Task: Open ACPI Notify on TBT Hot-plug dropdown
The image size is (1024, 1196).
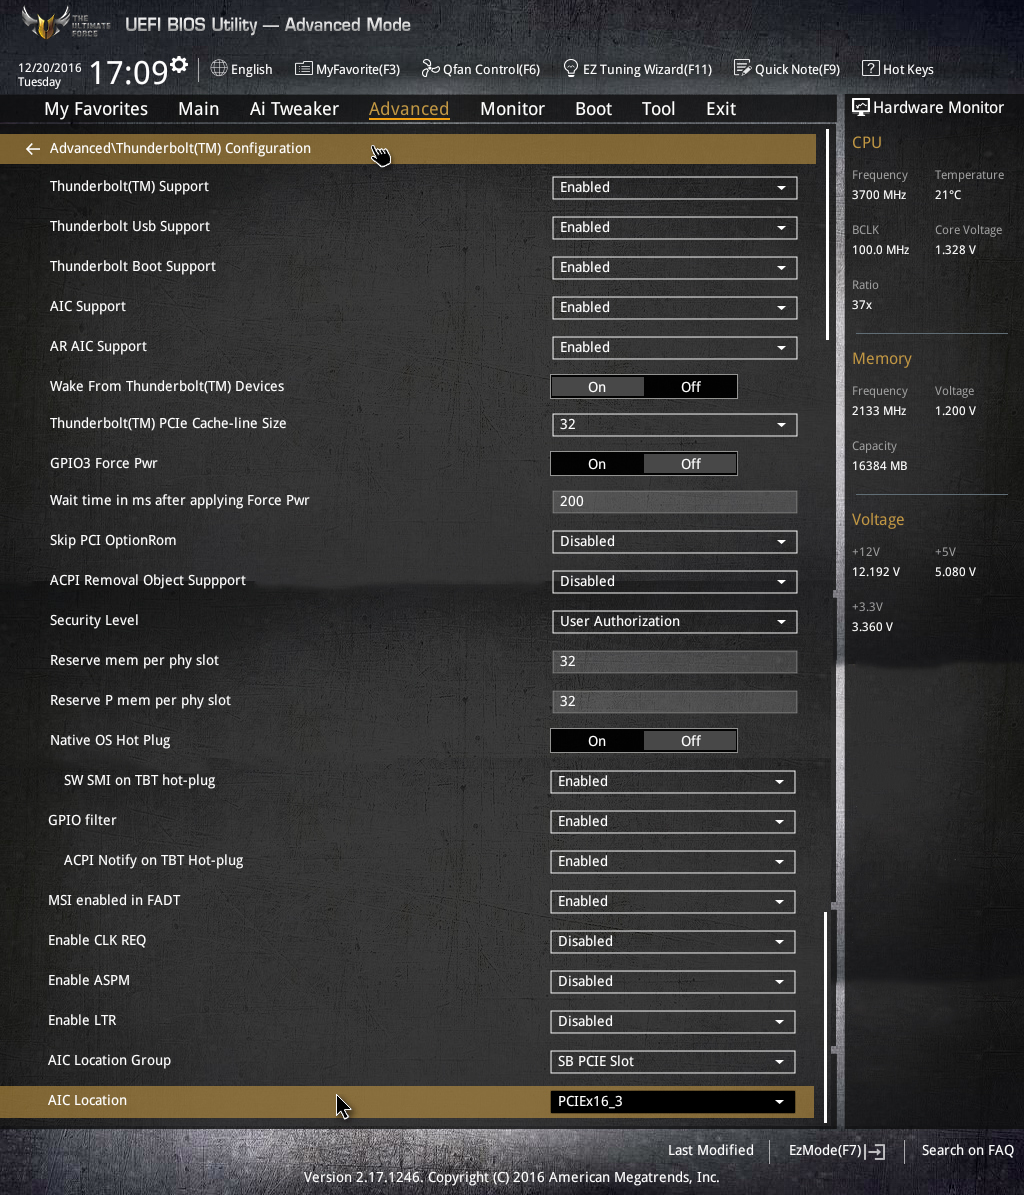Action: coord(673,862)
